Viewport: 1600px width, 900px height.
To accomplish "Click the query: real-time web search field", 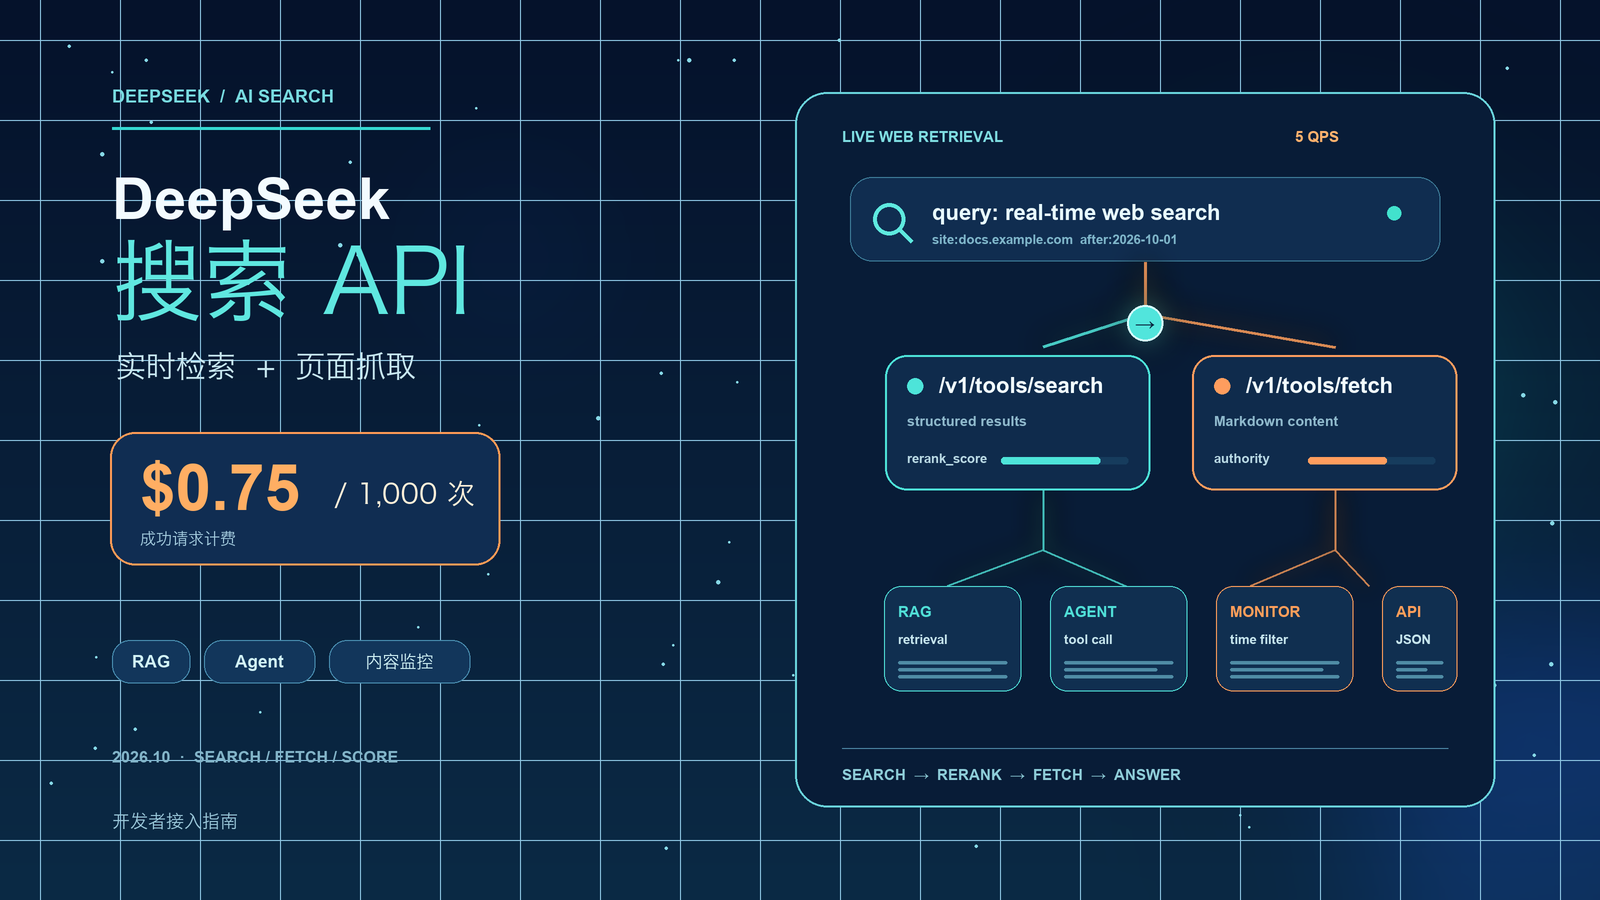I will click(1145, 220).
